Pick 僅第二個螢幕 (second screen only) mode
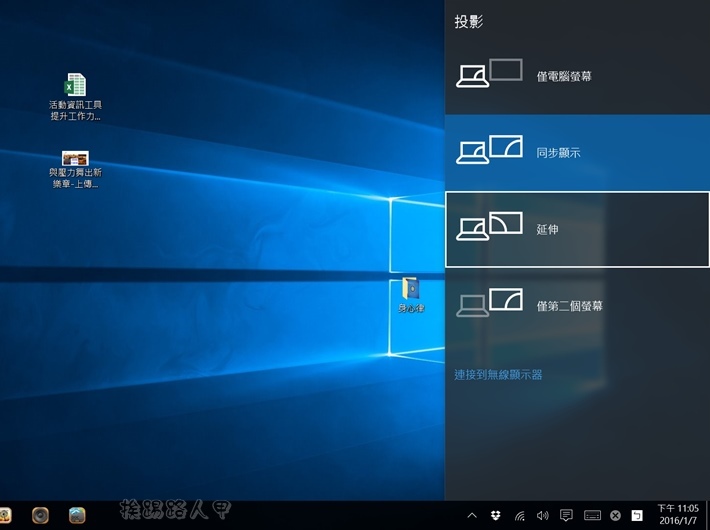Screen dimensions: 710x530 (577, 306)
